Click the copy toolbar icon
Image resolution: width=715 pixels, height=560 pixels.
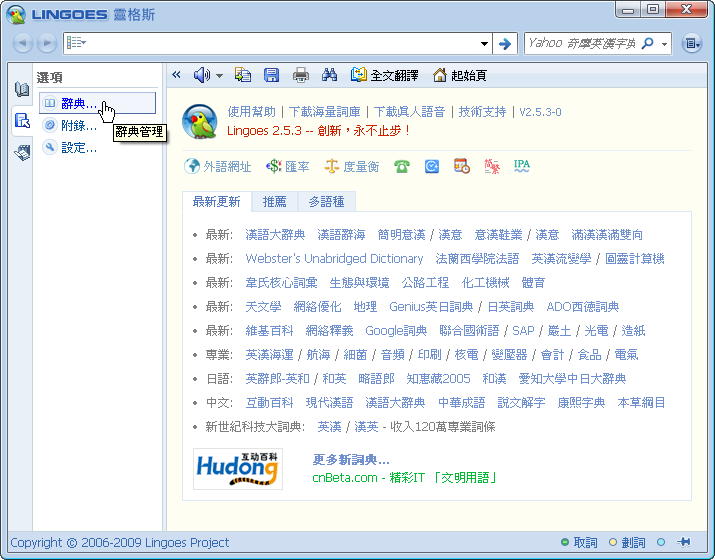[x=243, y=75]
